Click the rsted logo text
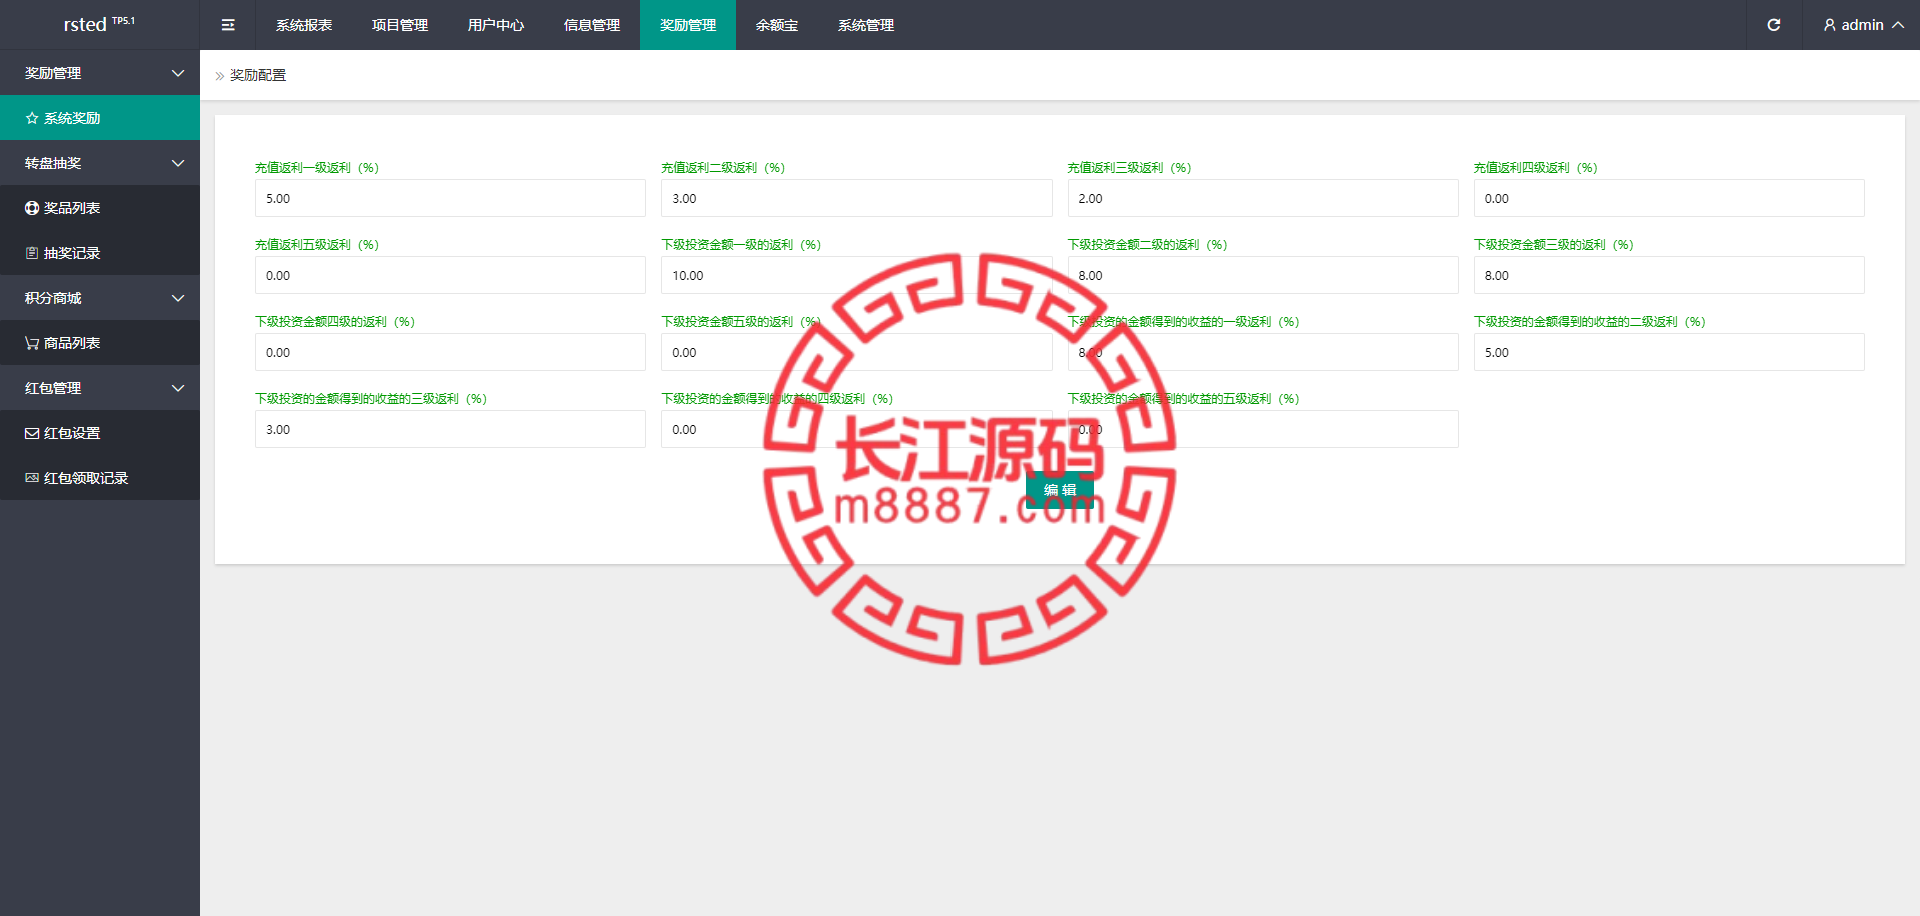Image resolution: width=1920 pixels, height=916 pixels. point(85,25)
